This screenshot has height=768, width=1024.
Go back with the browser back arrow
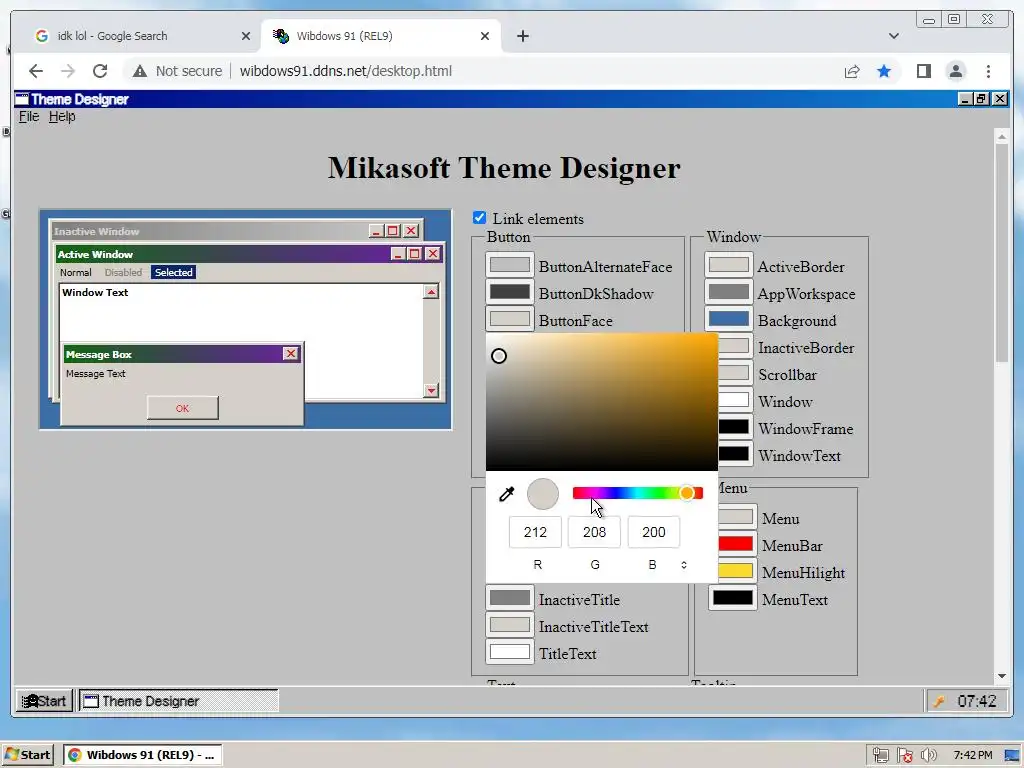click(36, 71)
